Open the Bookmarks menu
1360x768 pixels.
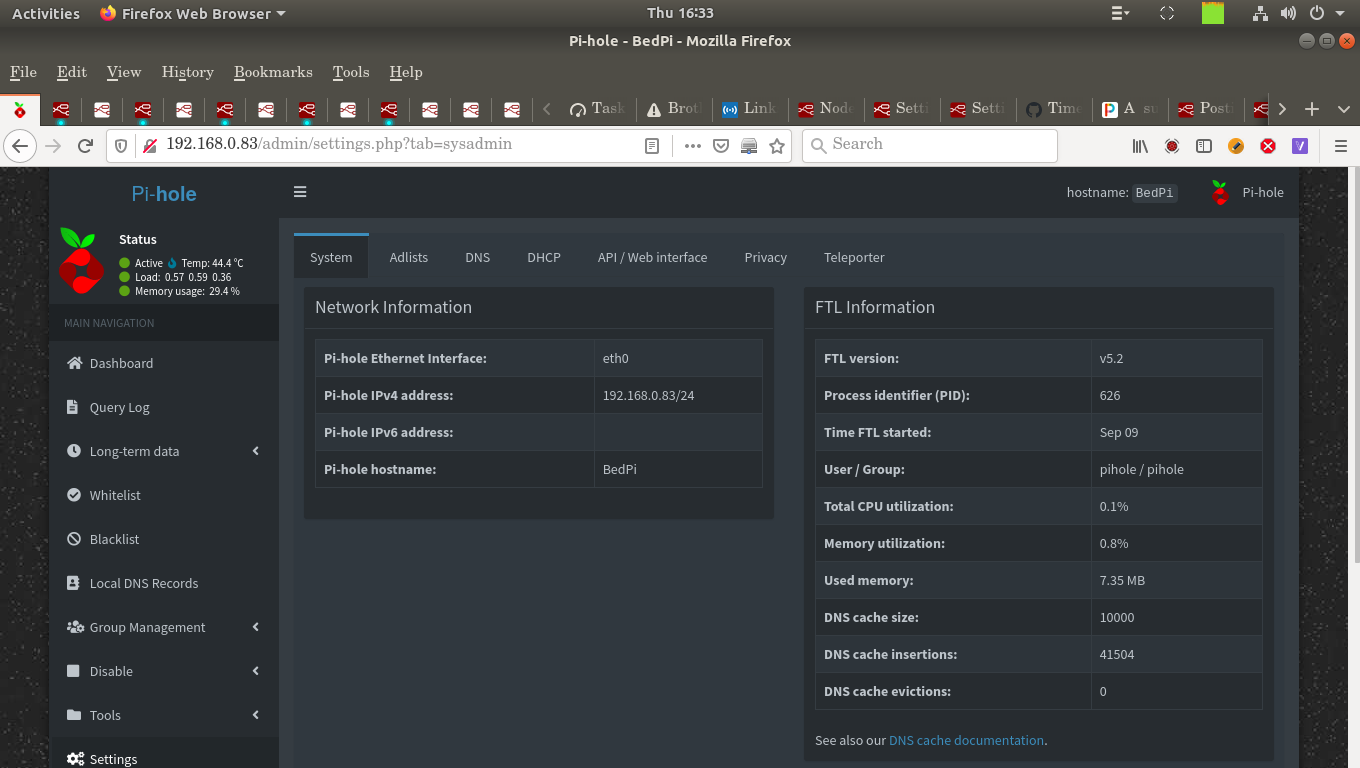[x=273, y=72]
